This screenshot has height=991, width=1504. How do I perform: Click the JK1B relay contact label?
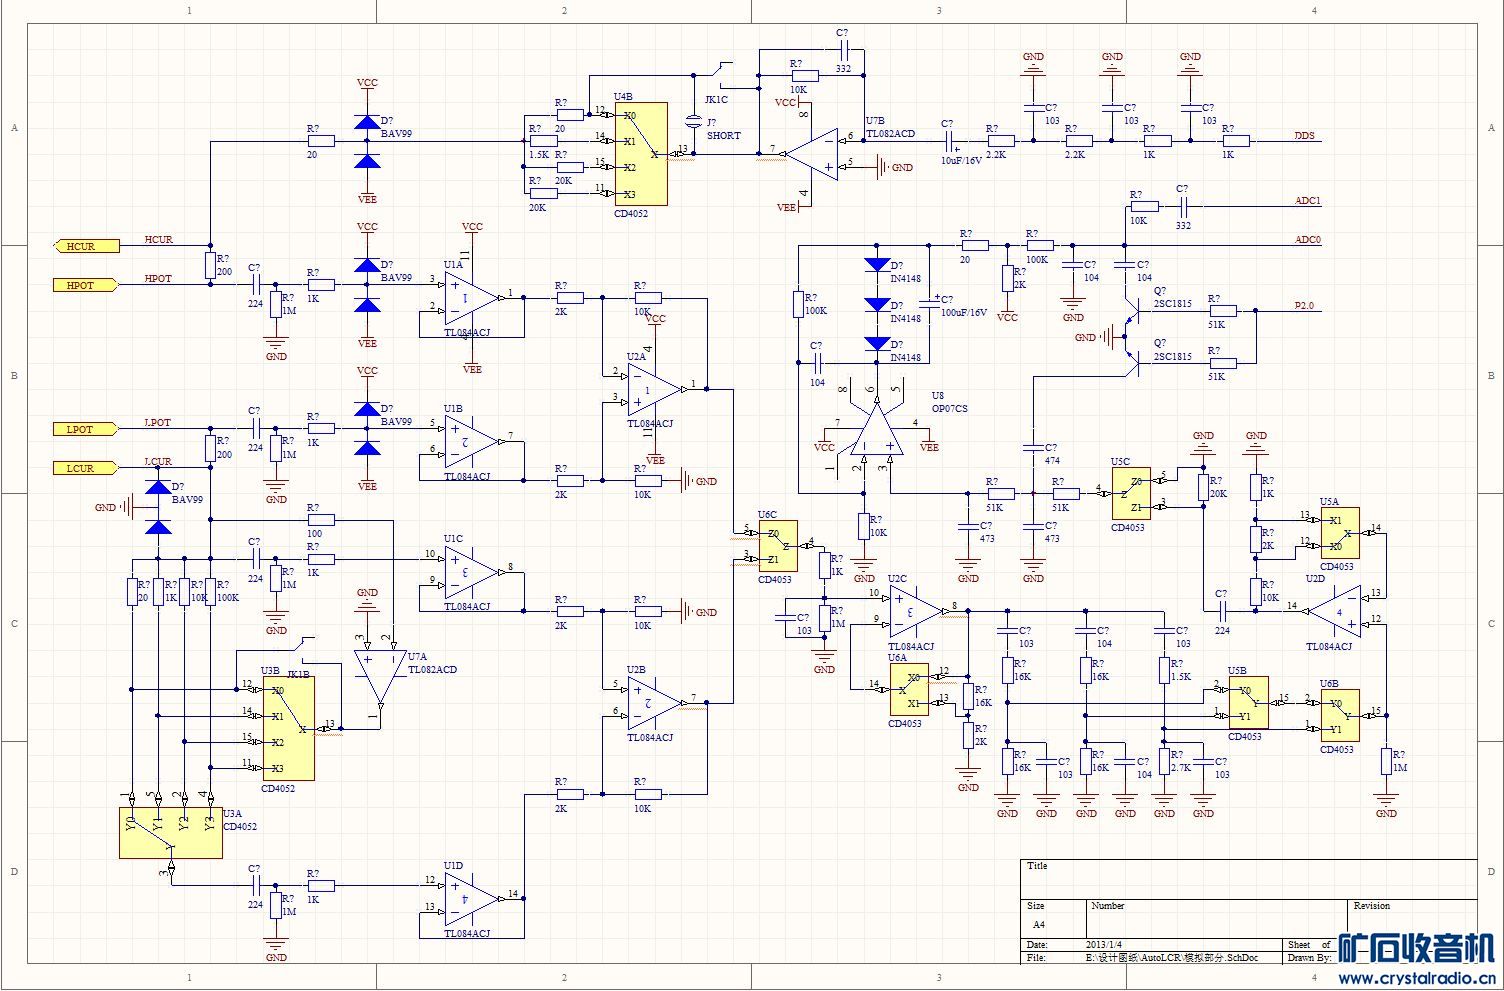(x=299, y=674)
